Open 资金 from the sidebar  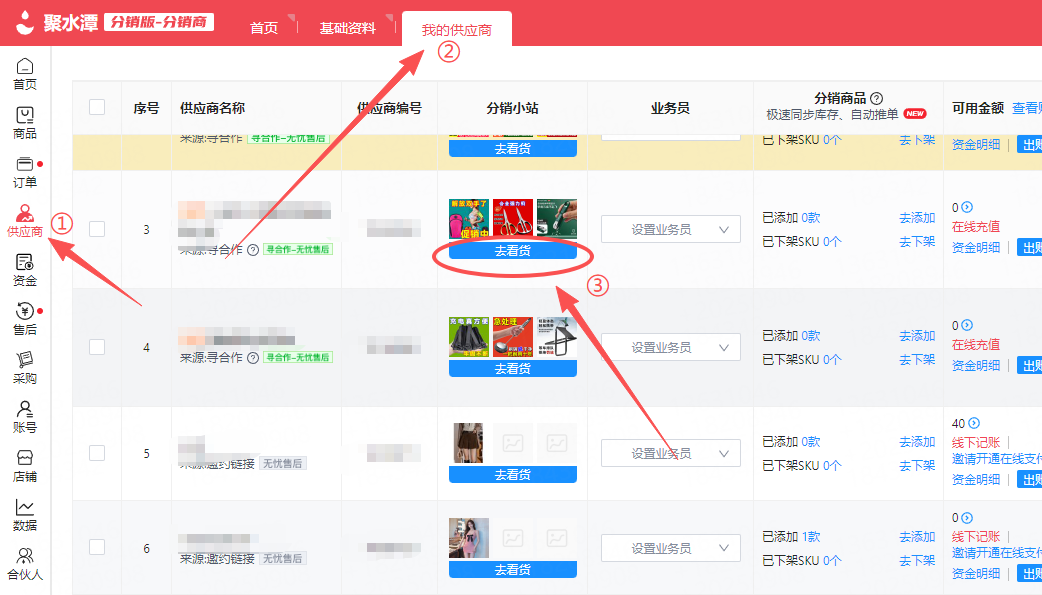(x=25, y=270)
